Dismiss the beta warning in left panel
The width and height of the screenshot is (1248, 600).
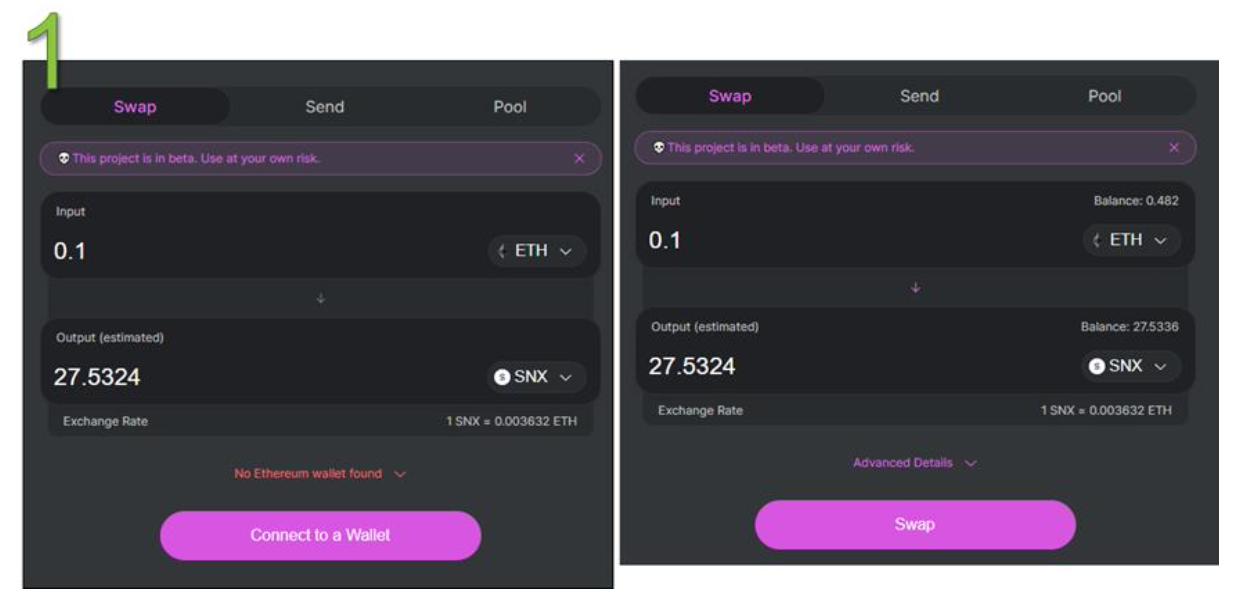[x=579, y=159]
